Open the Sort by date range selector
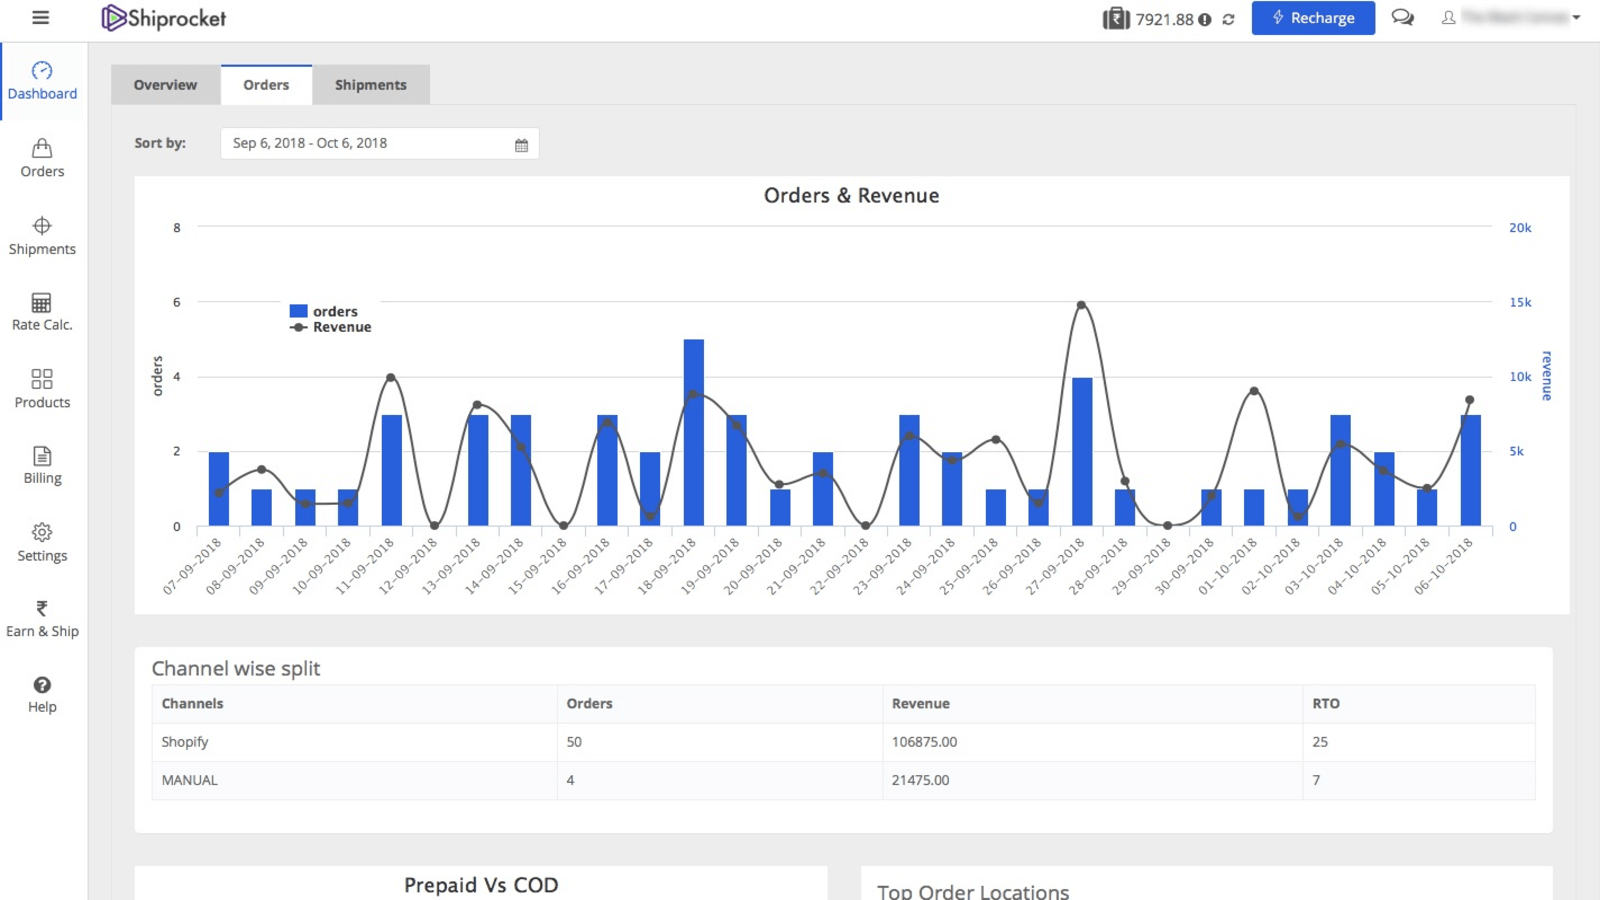 click(370, 143)
